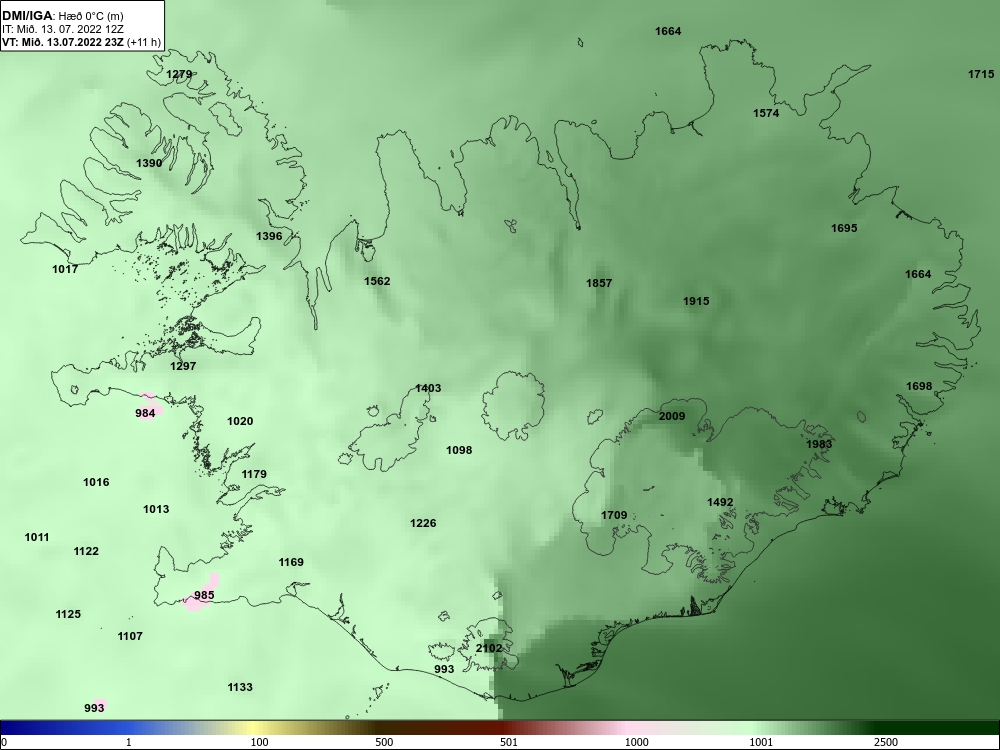Click the 1857 height label
The width and height of the screenshot is (1000, 750).
pyautogui.click(x=599, y=283)
